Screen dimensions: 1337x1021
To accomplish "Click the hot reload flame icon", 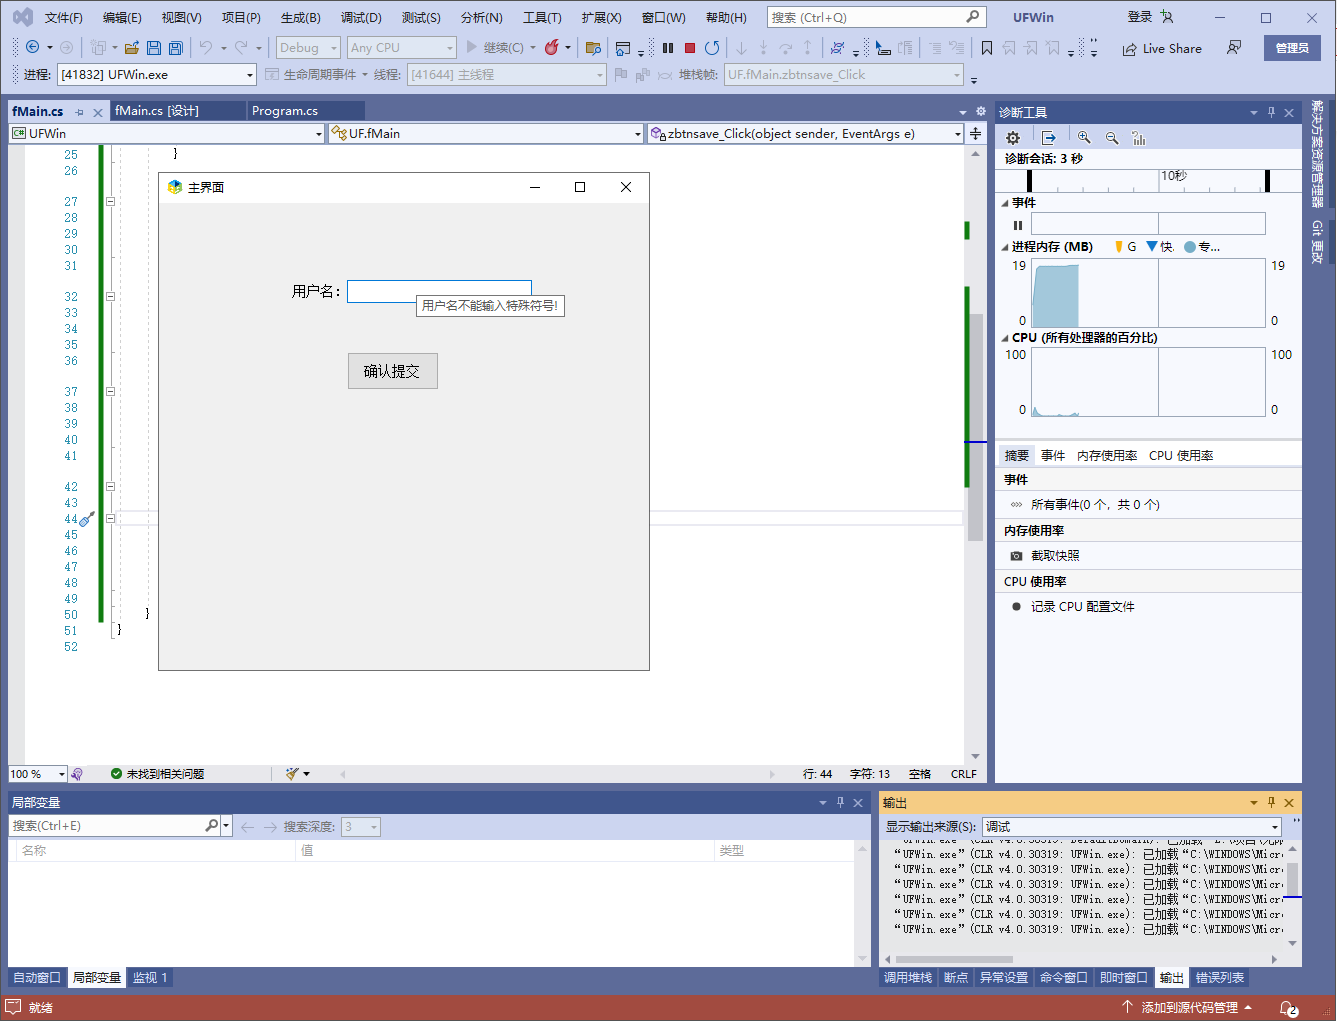I will click(551, 47).
